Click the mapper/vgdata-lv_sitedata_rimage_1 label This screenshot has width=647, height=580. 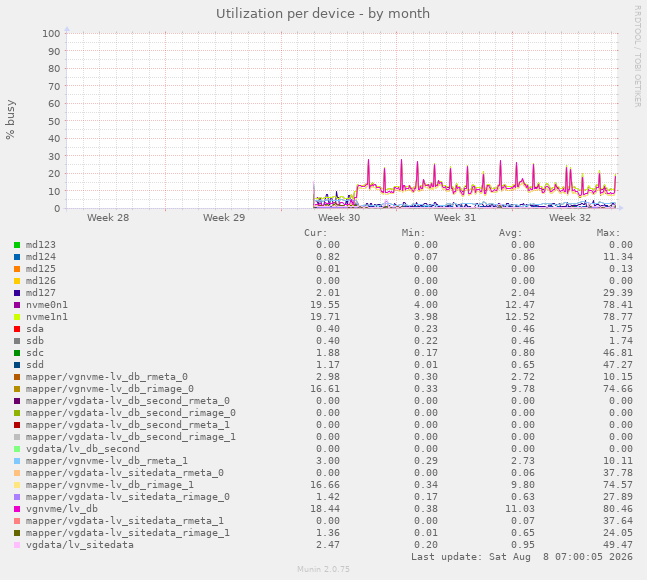pyautogui.click(x=128, y=533)
